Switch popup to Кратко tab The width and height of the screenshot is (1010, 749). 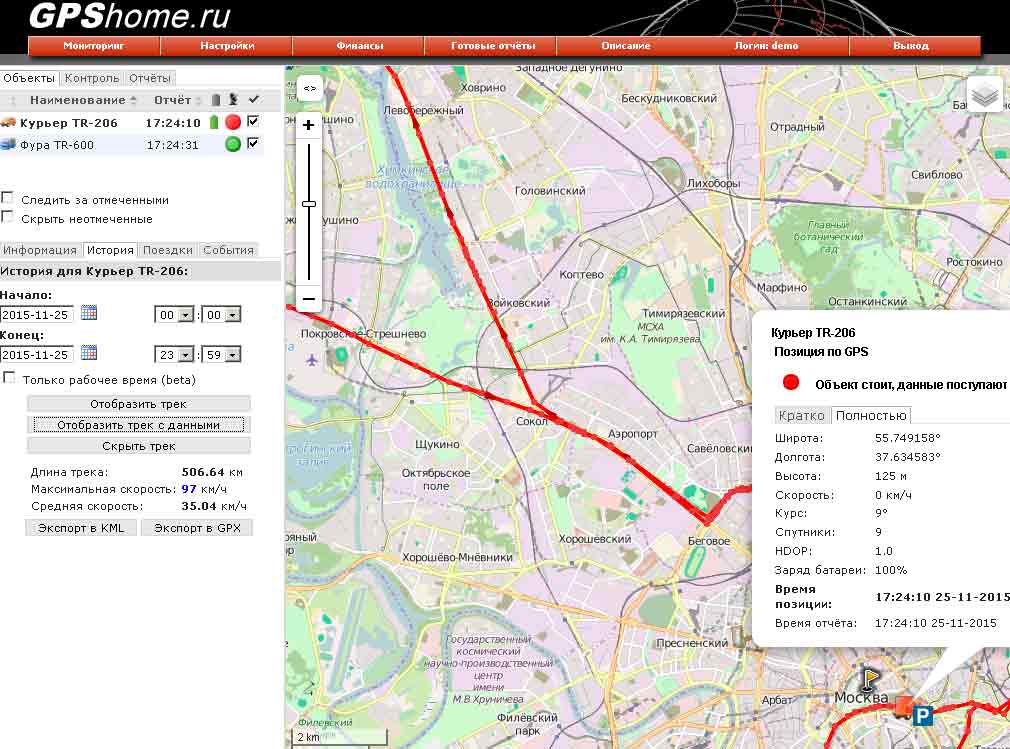(801, 415)
